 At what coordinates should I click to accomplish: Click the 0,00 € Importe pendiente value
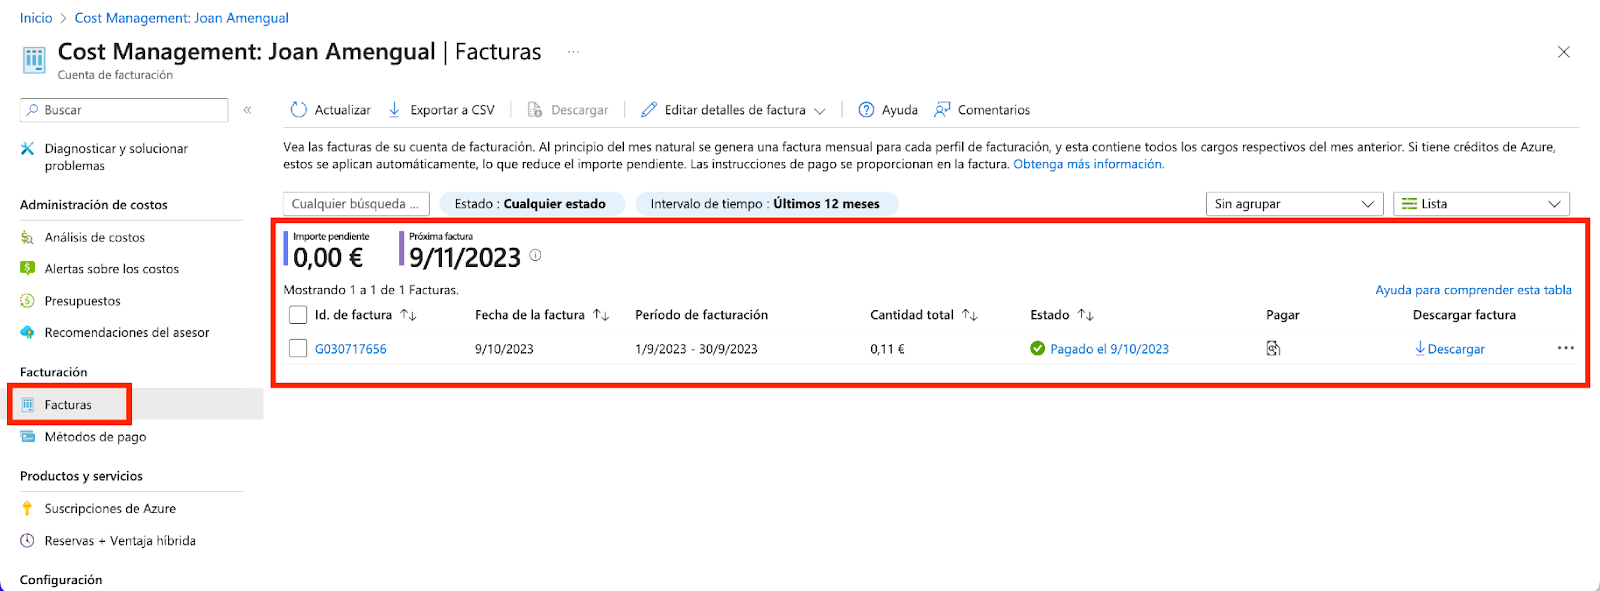coord(328,258)
